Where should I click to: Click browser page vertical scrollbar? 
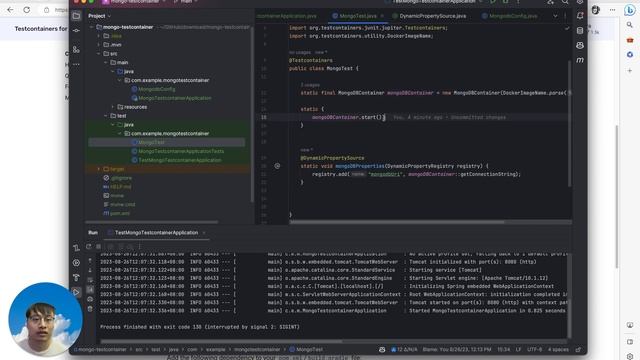617,196
